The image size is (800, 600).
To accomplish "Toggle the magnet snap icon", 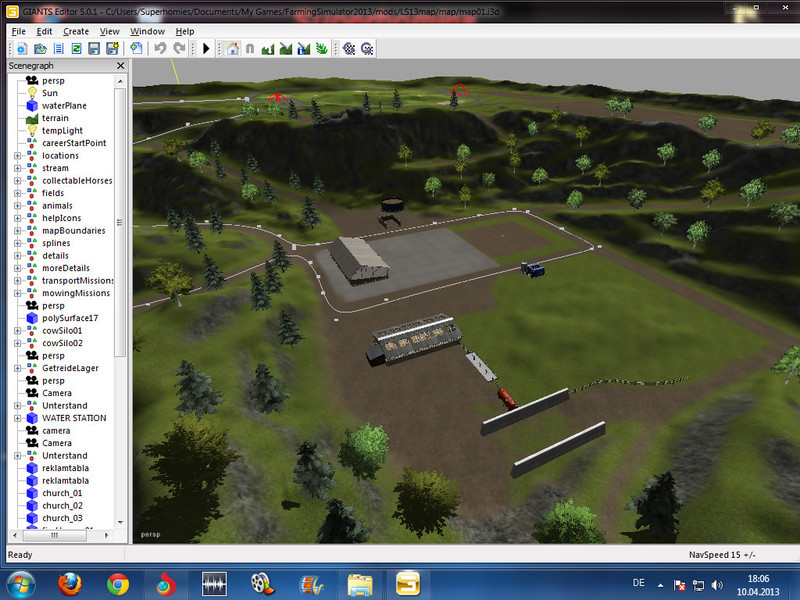I will point(250,49).
